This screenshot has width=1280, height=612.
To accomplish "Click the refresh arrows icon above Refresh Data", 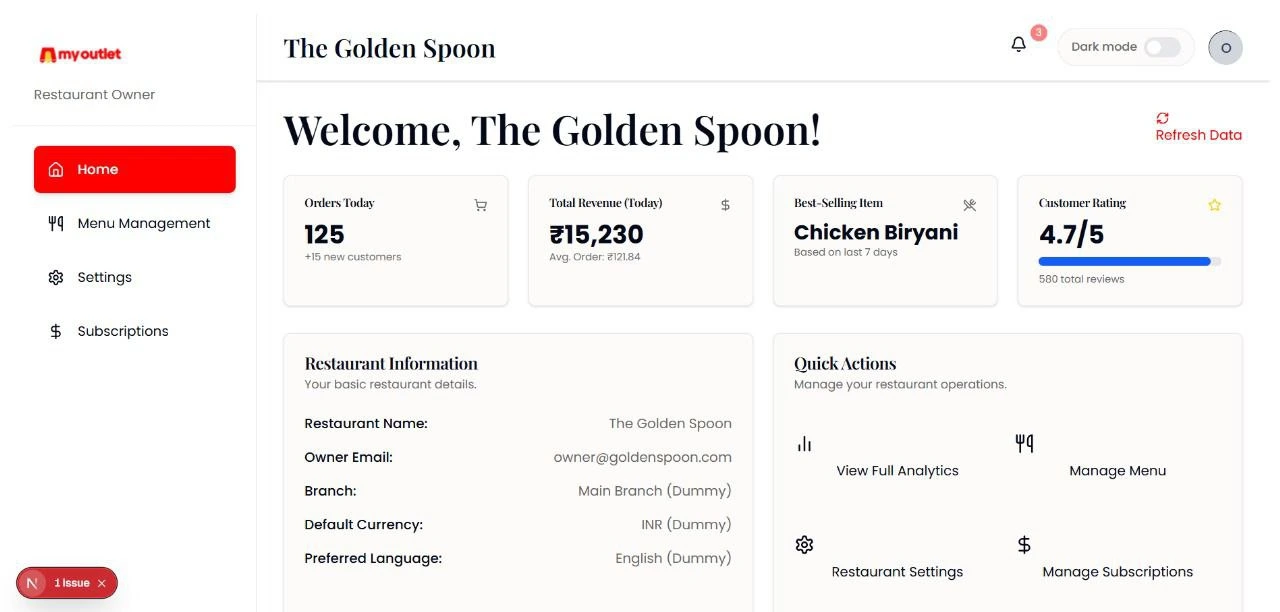I will pyautogui.click(x=1162, y=118).
